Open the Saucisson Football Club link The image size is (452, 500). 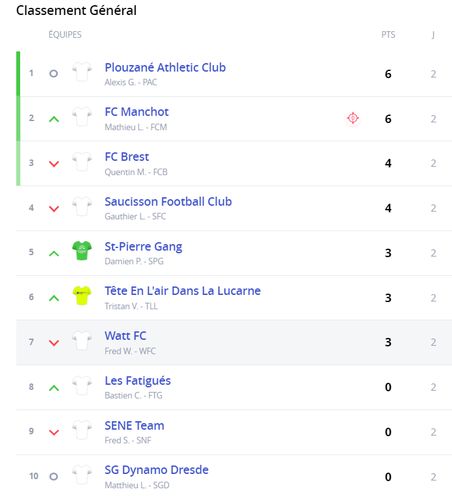pos(168,202)
